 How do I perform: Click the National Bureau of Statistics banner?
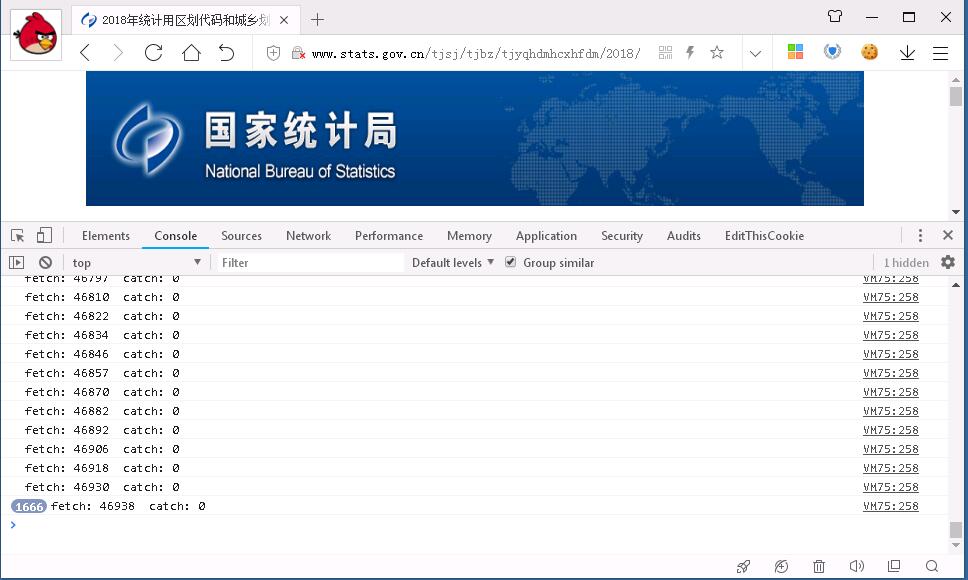[475, 138]
